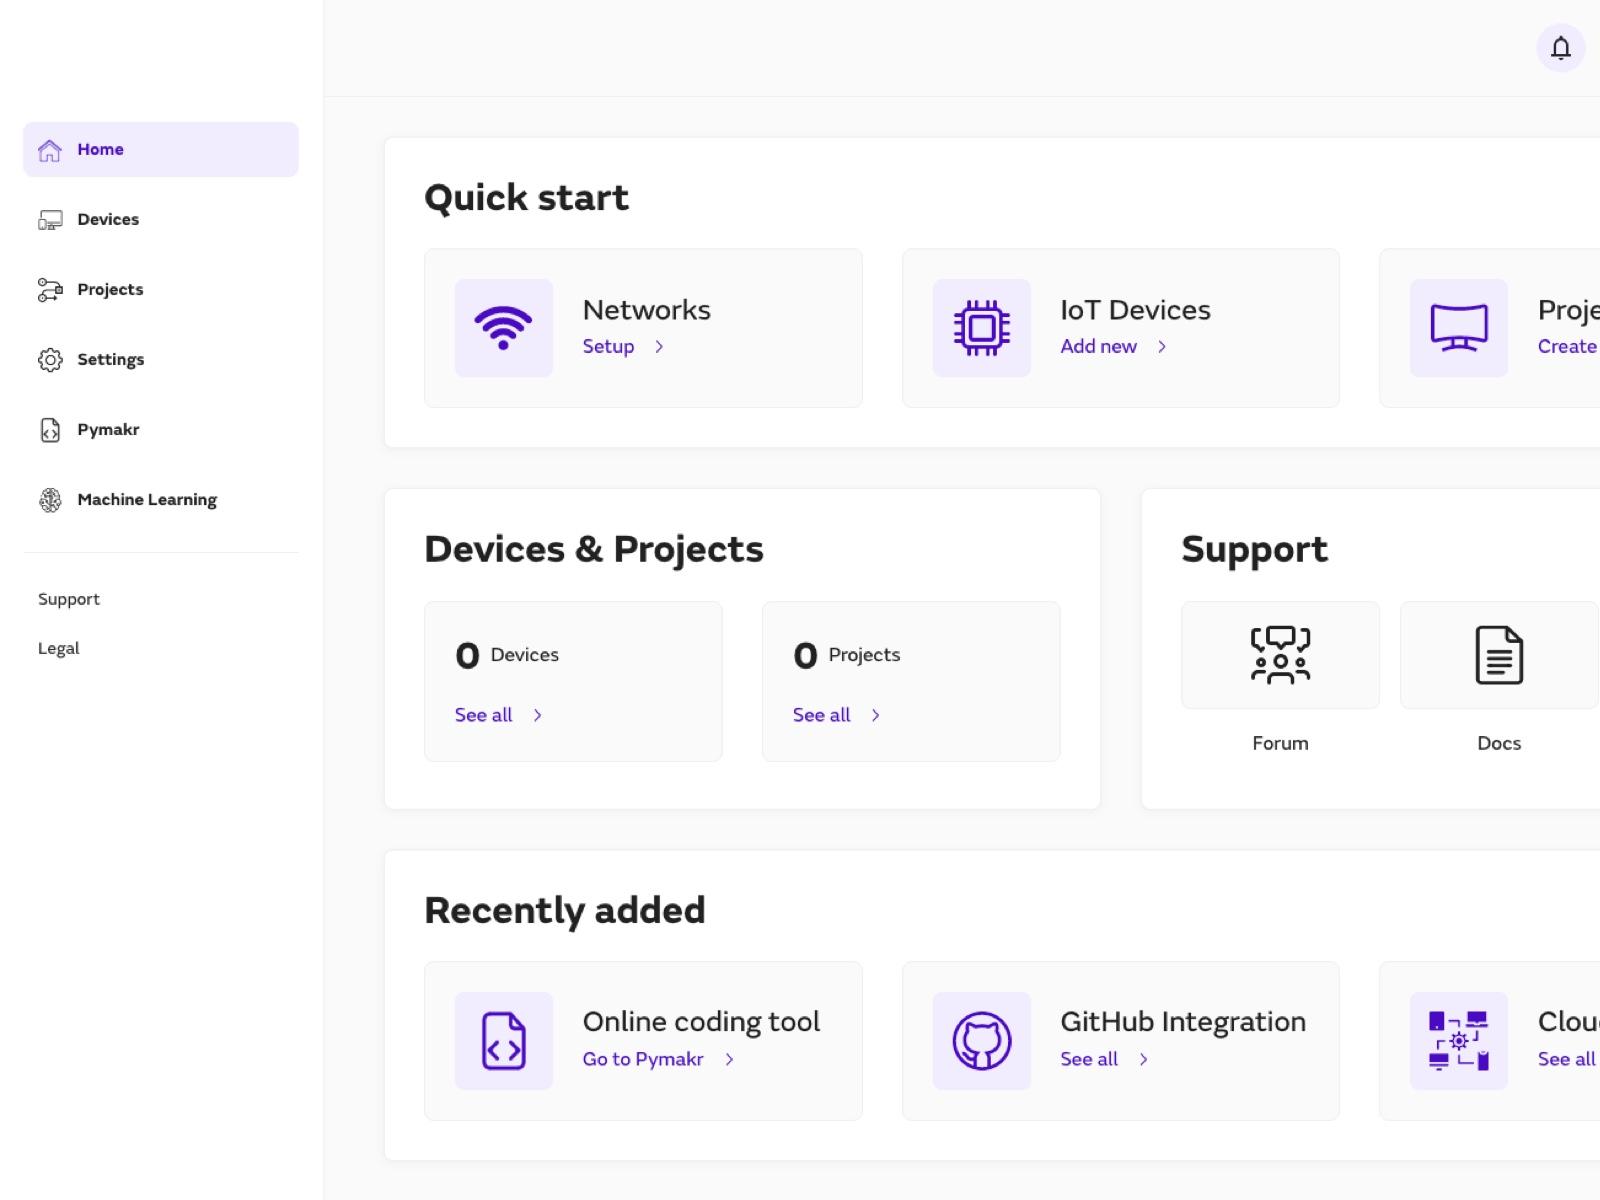Click the Devices monitor icon in sidebar

(x=50, y=220)
